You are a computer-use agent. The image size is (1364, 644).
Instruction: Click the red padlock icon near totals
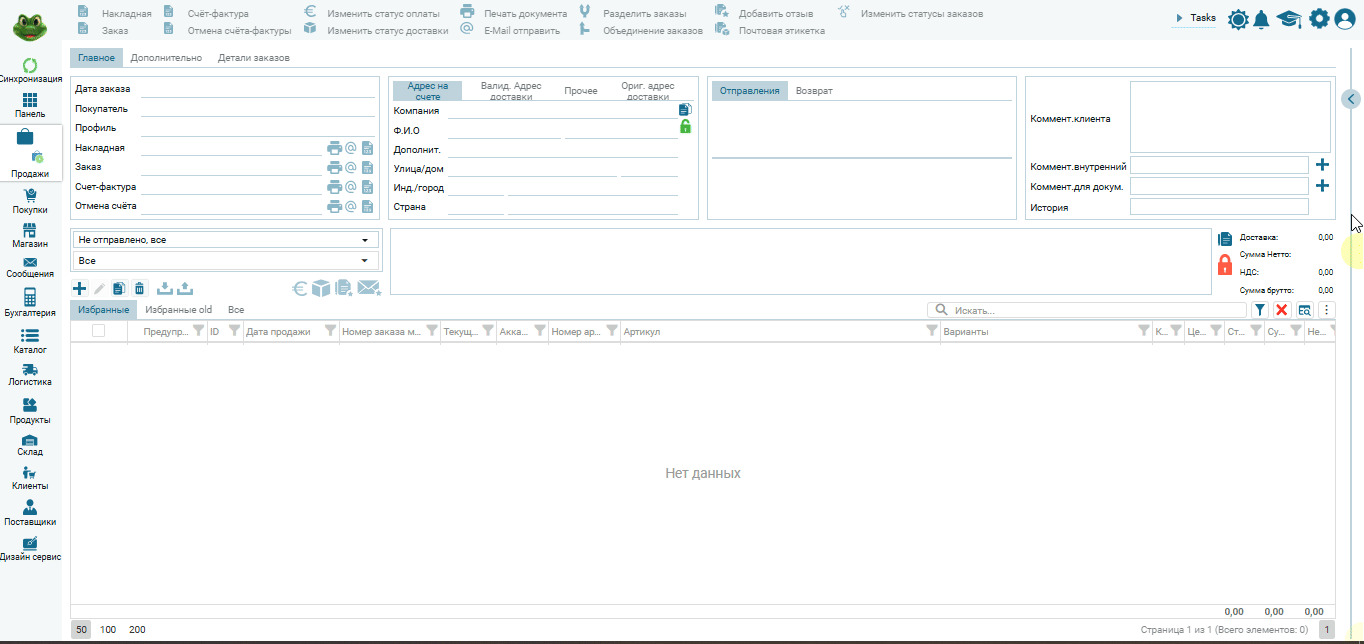click(x=1224, y=265)
